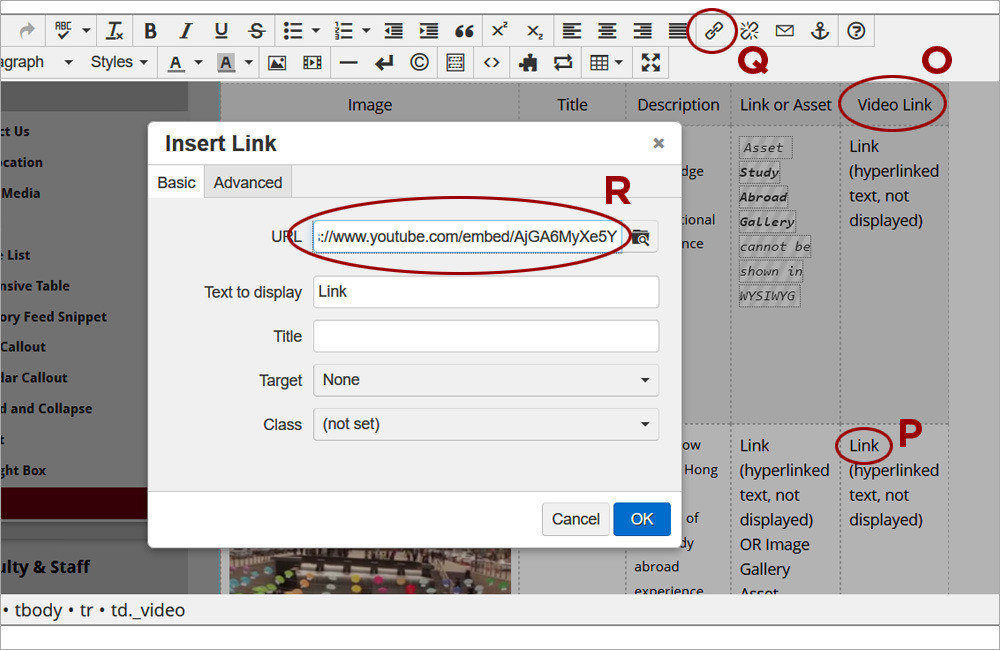Screen dimensions: 1000x650
Task: Open the editor help icon
Action: 856,31
